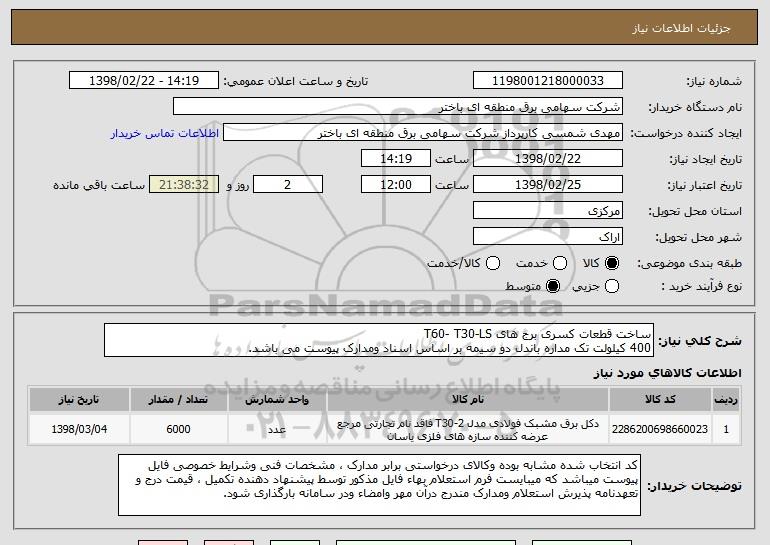Select the جزیی purchase type radio

(612, 286)
